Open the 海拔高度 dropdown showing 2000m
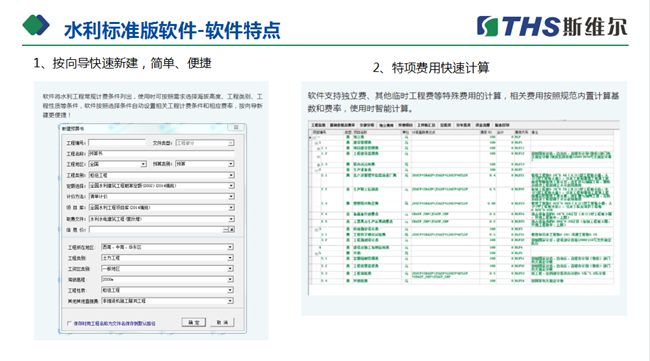This screenshot has height=361, width=650. pyautogui.click(x=230, y=279)
